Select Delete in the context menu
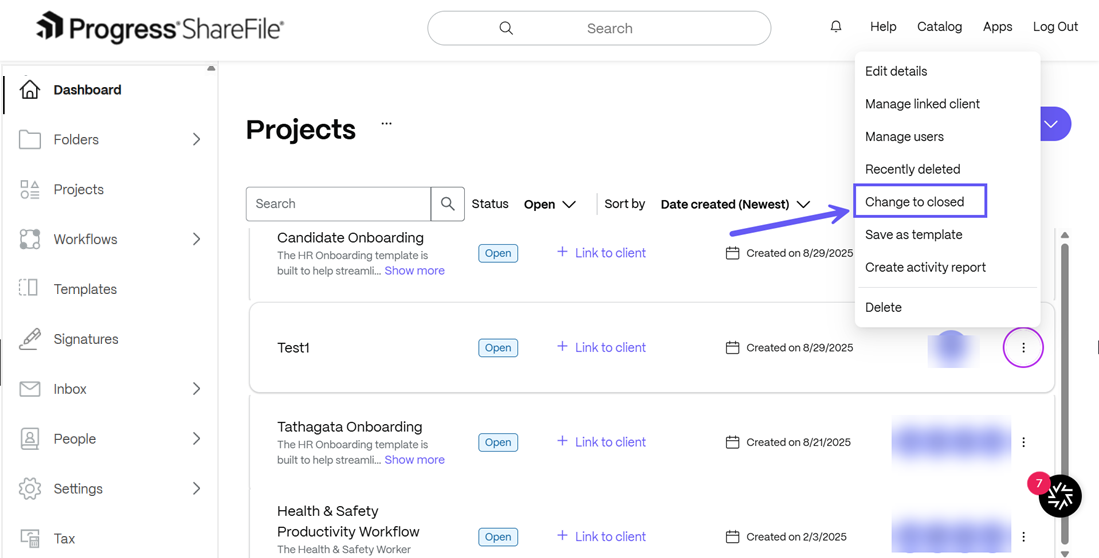The height and width of the screenshot is (558, 1099). pyautogui.click(x=883, y=308)
